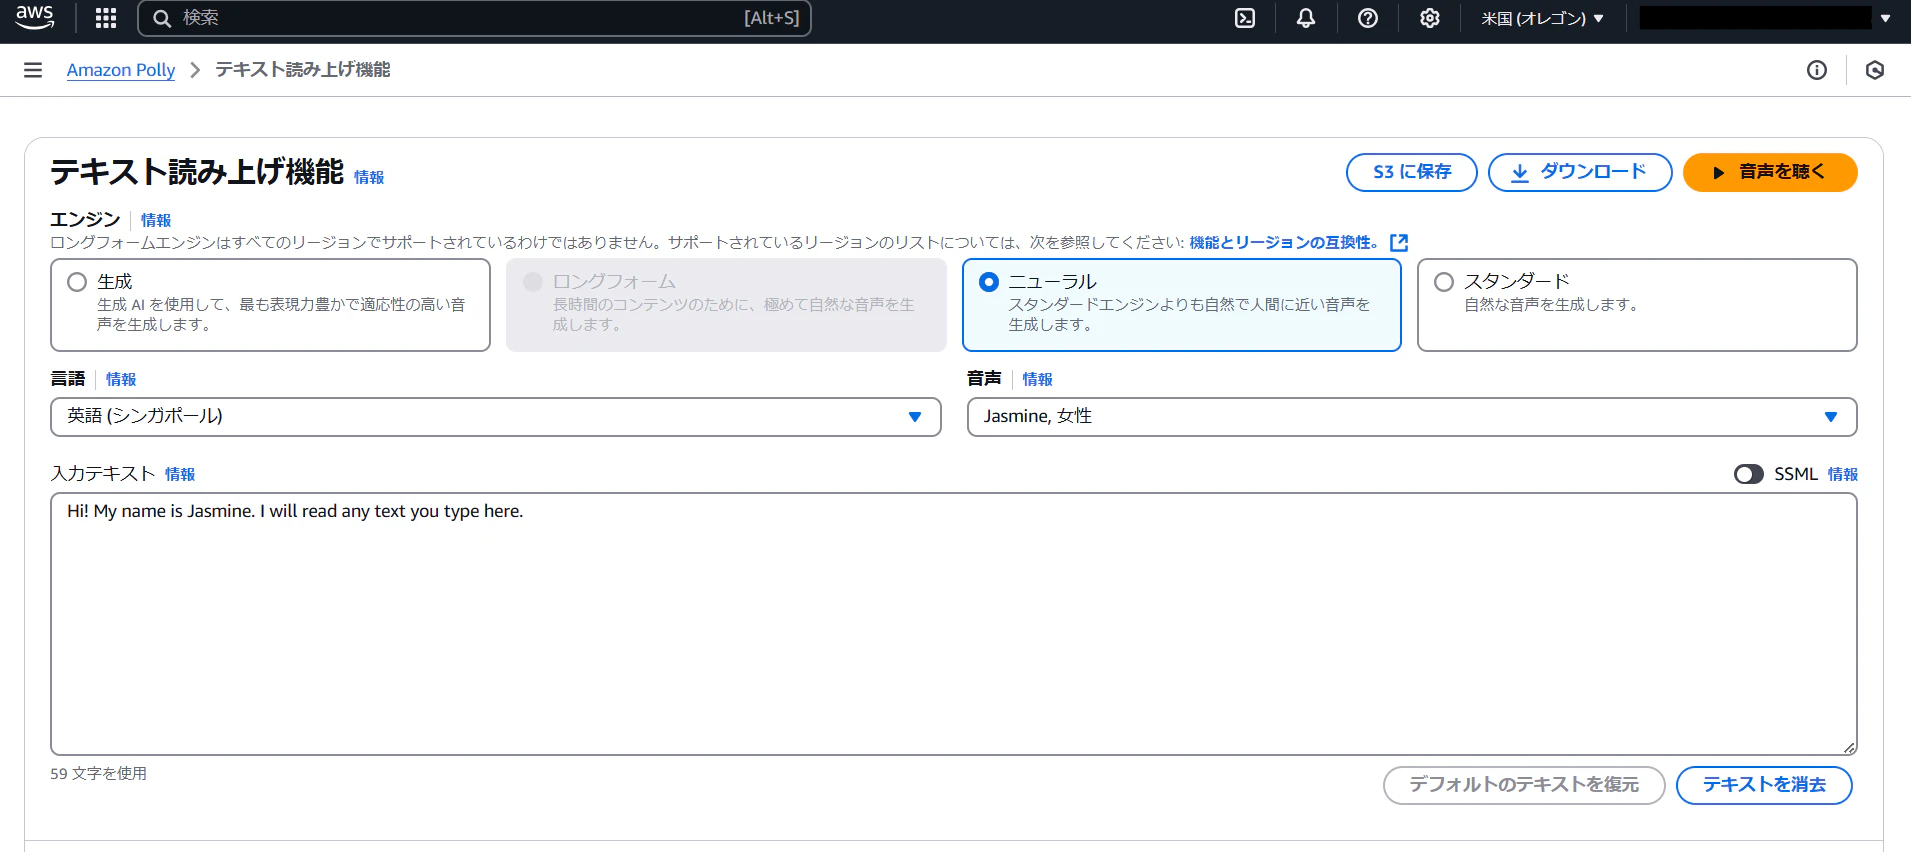This screenshot has width=1911, height=852.
Task: Click the hexagon icon beside the info icon
Action: [1875, 70]
